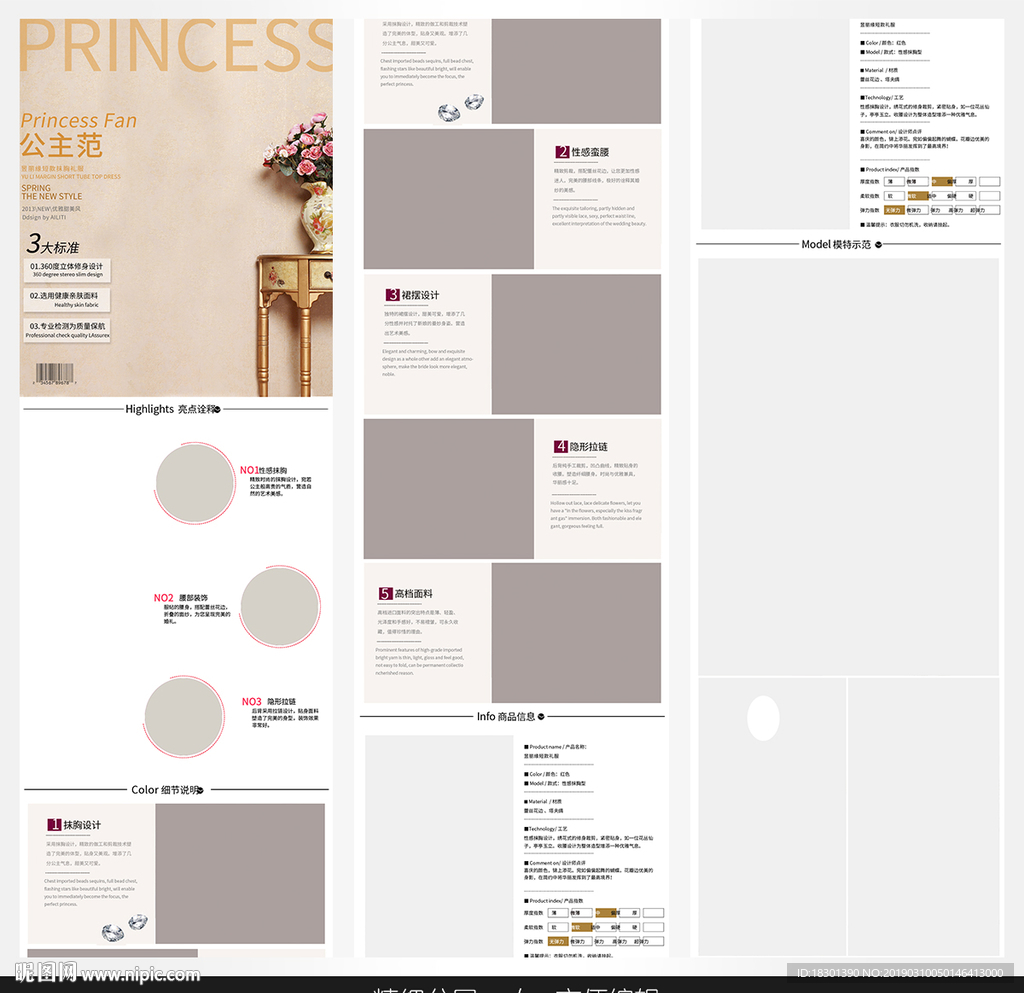The width and height of the screenshot is (1024, 993).
Task: Select the number 5 badge beside 高档面料
Action: pyautogui.click(x=385, y=594)
